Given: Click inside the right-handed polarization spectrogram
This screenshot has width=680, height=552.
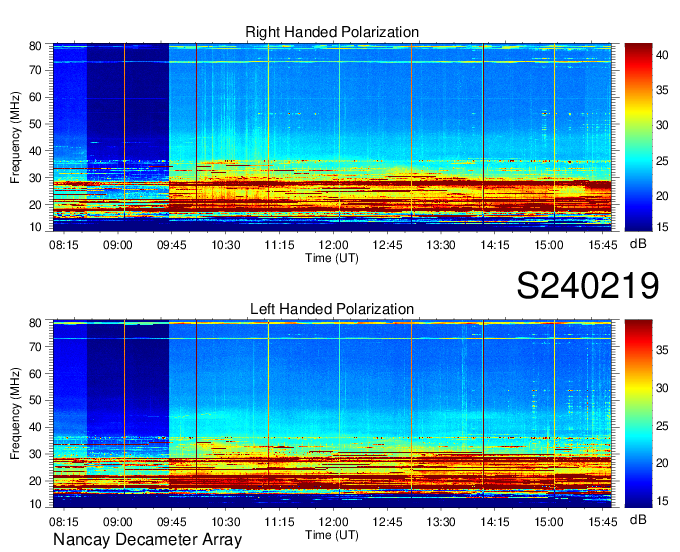Looking at the screenshot, I should (x=332, y=137).
